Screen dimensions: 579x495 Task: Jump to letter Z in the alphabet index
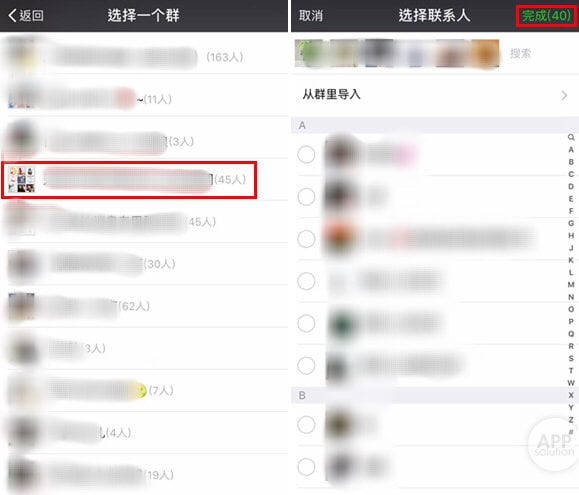click(x=571, y=420)
